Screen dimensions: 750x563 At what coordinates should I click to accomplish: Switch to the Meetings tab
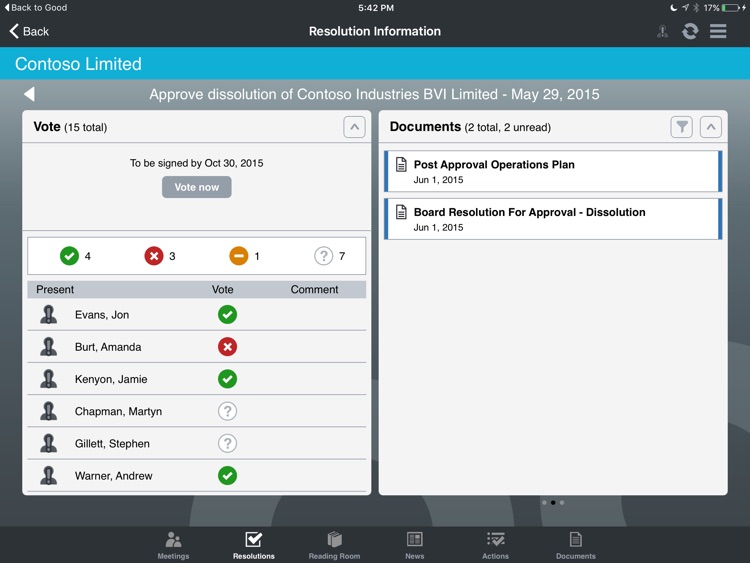(x=173, y=545)
